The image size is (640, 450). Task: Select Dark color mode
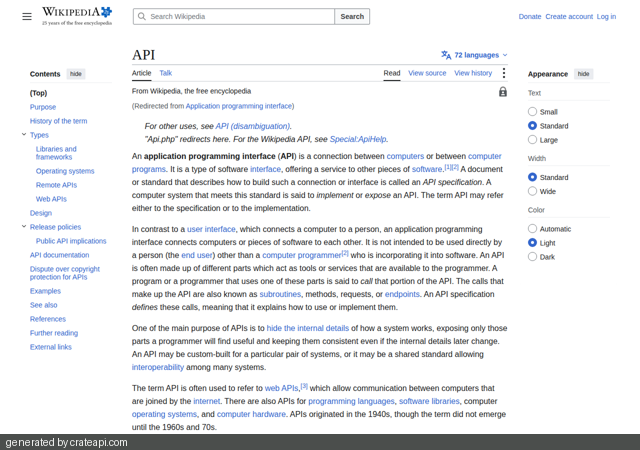(532, 256)
